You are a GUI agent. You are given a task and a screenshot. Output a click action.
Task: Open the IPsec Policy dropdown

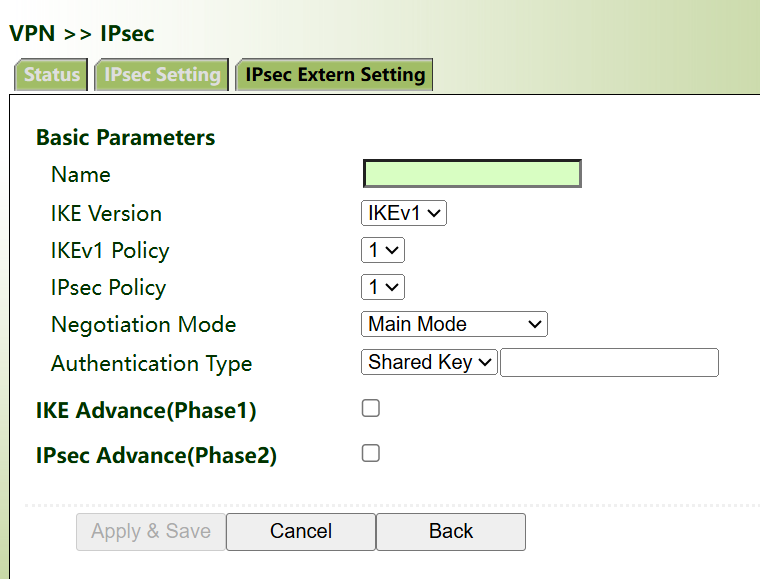coord(382,287)
